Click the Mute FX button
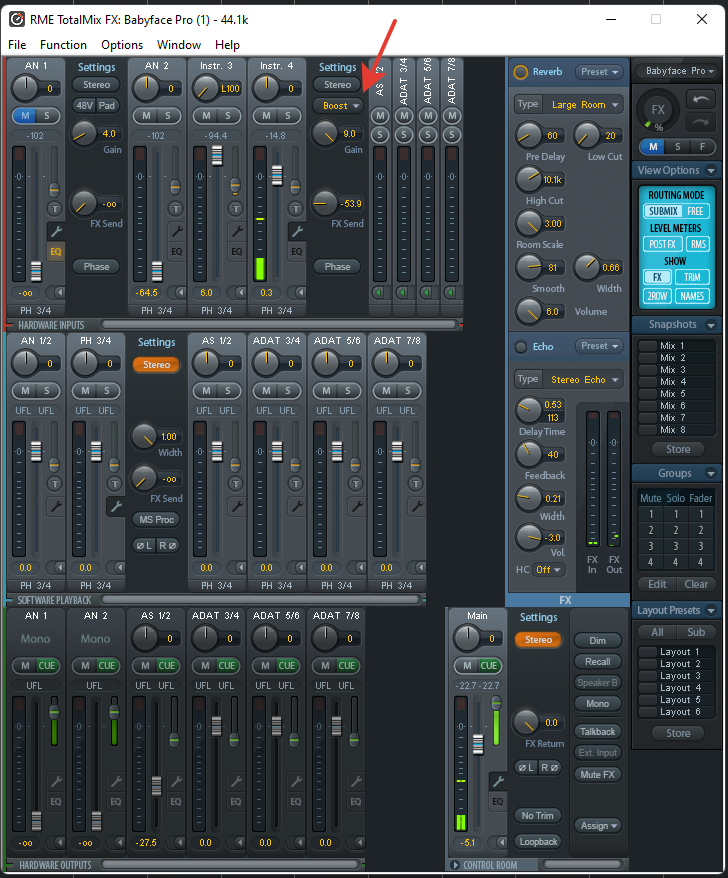This screenshot has width=728, height=878. pyautogui.click(x=598, y=775)
